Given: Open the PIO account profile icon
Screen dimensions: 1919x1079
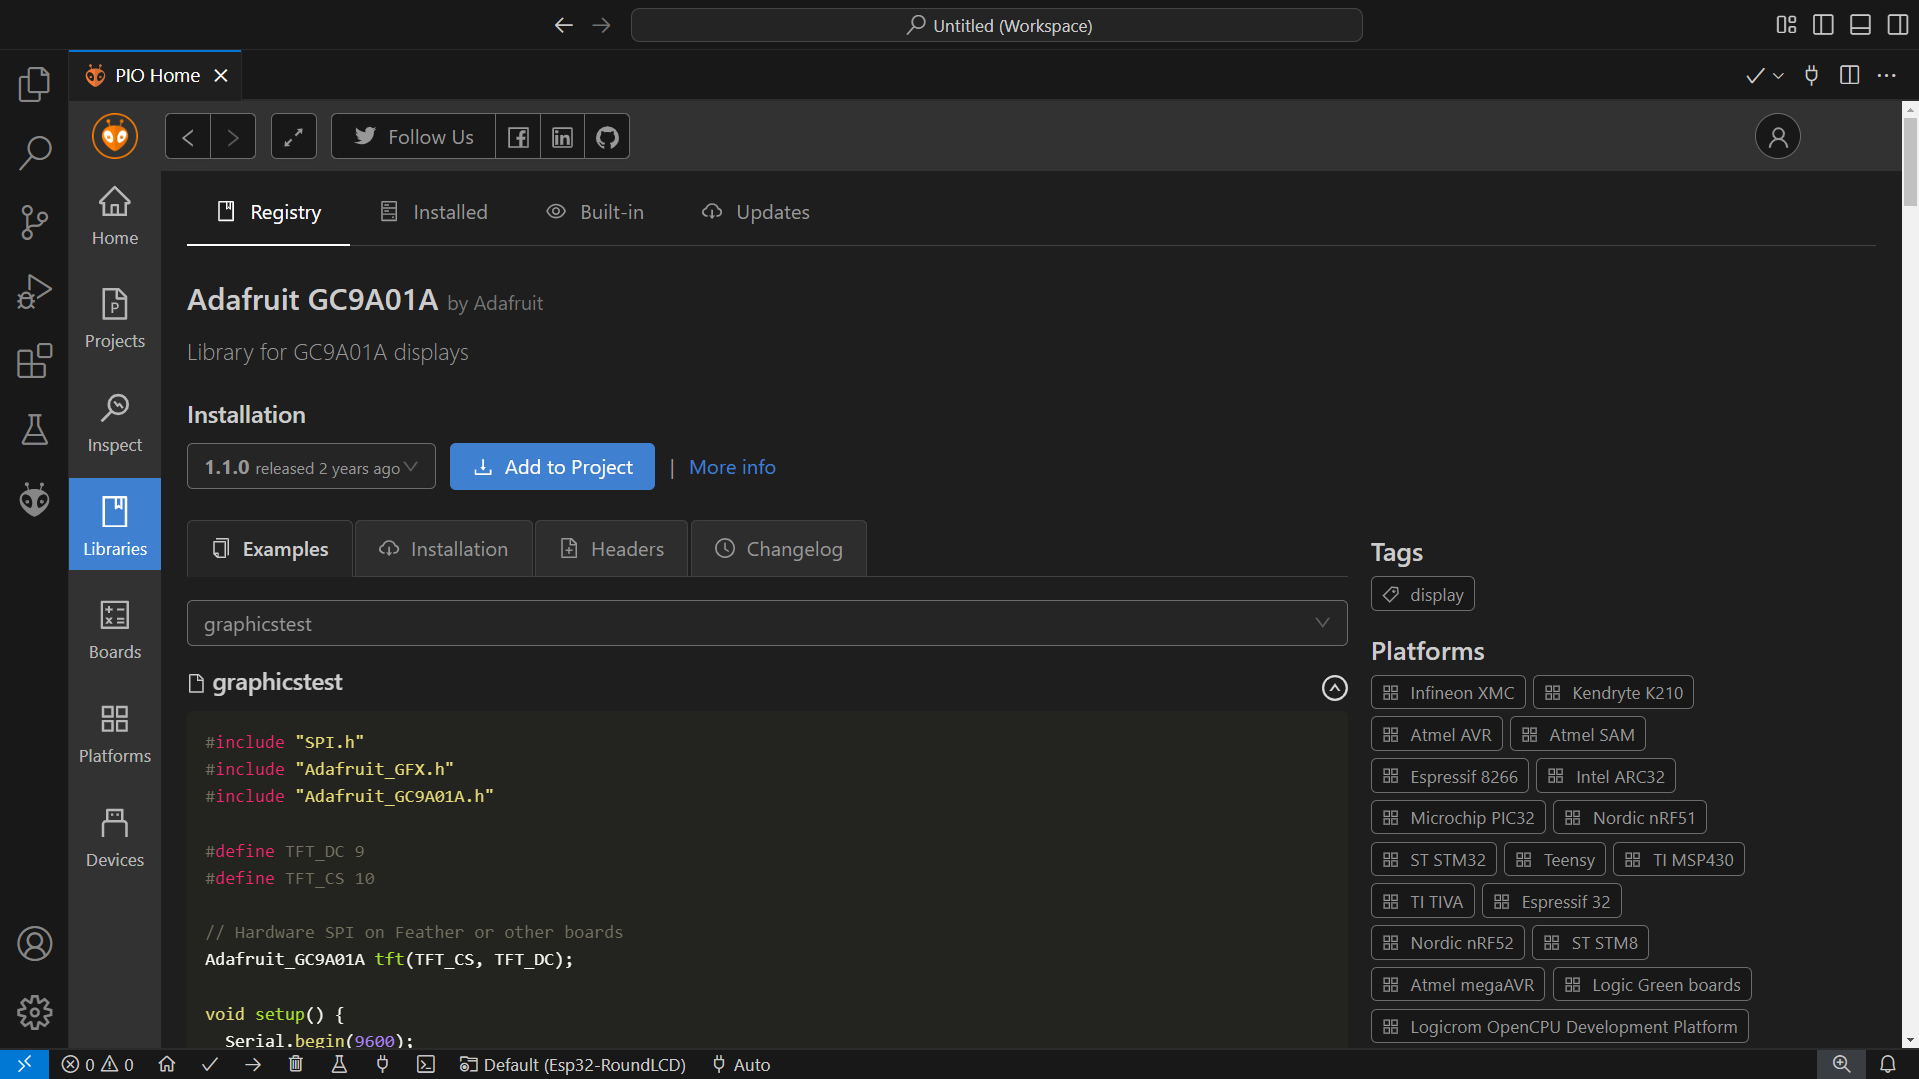Looking at the screenshot, I should coord(1777,137).
